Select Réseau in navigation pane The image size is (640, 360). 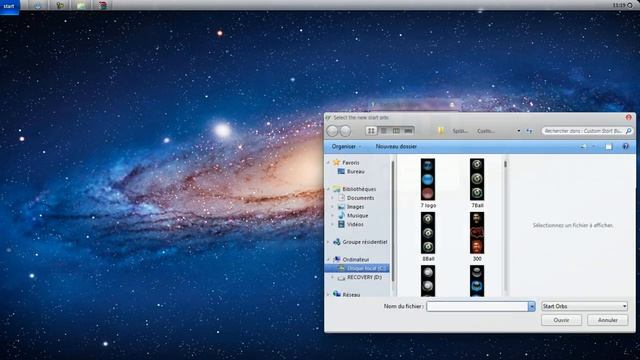pos(351,295)
